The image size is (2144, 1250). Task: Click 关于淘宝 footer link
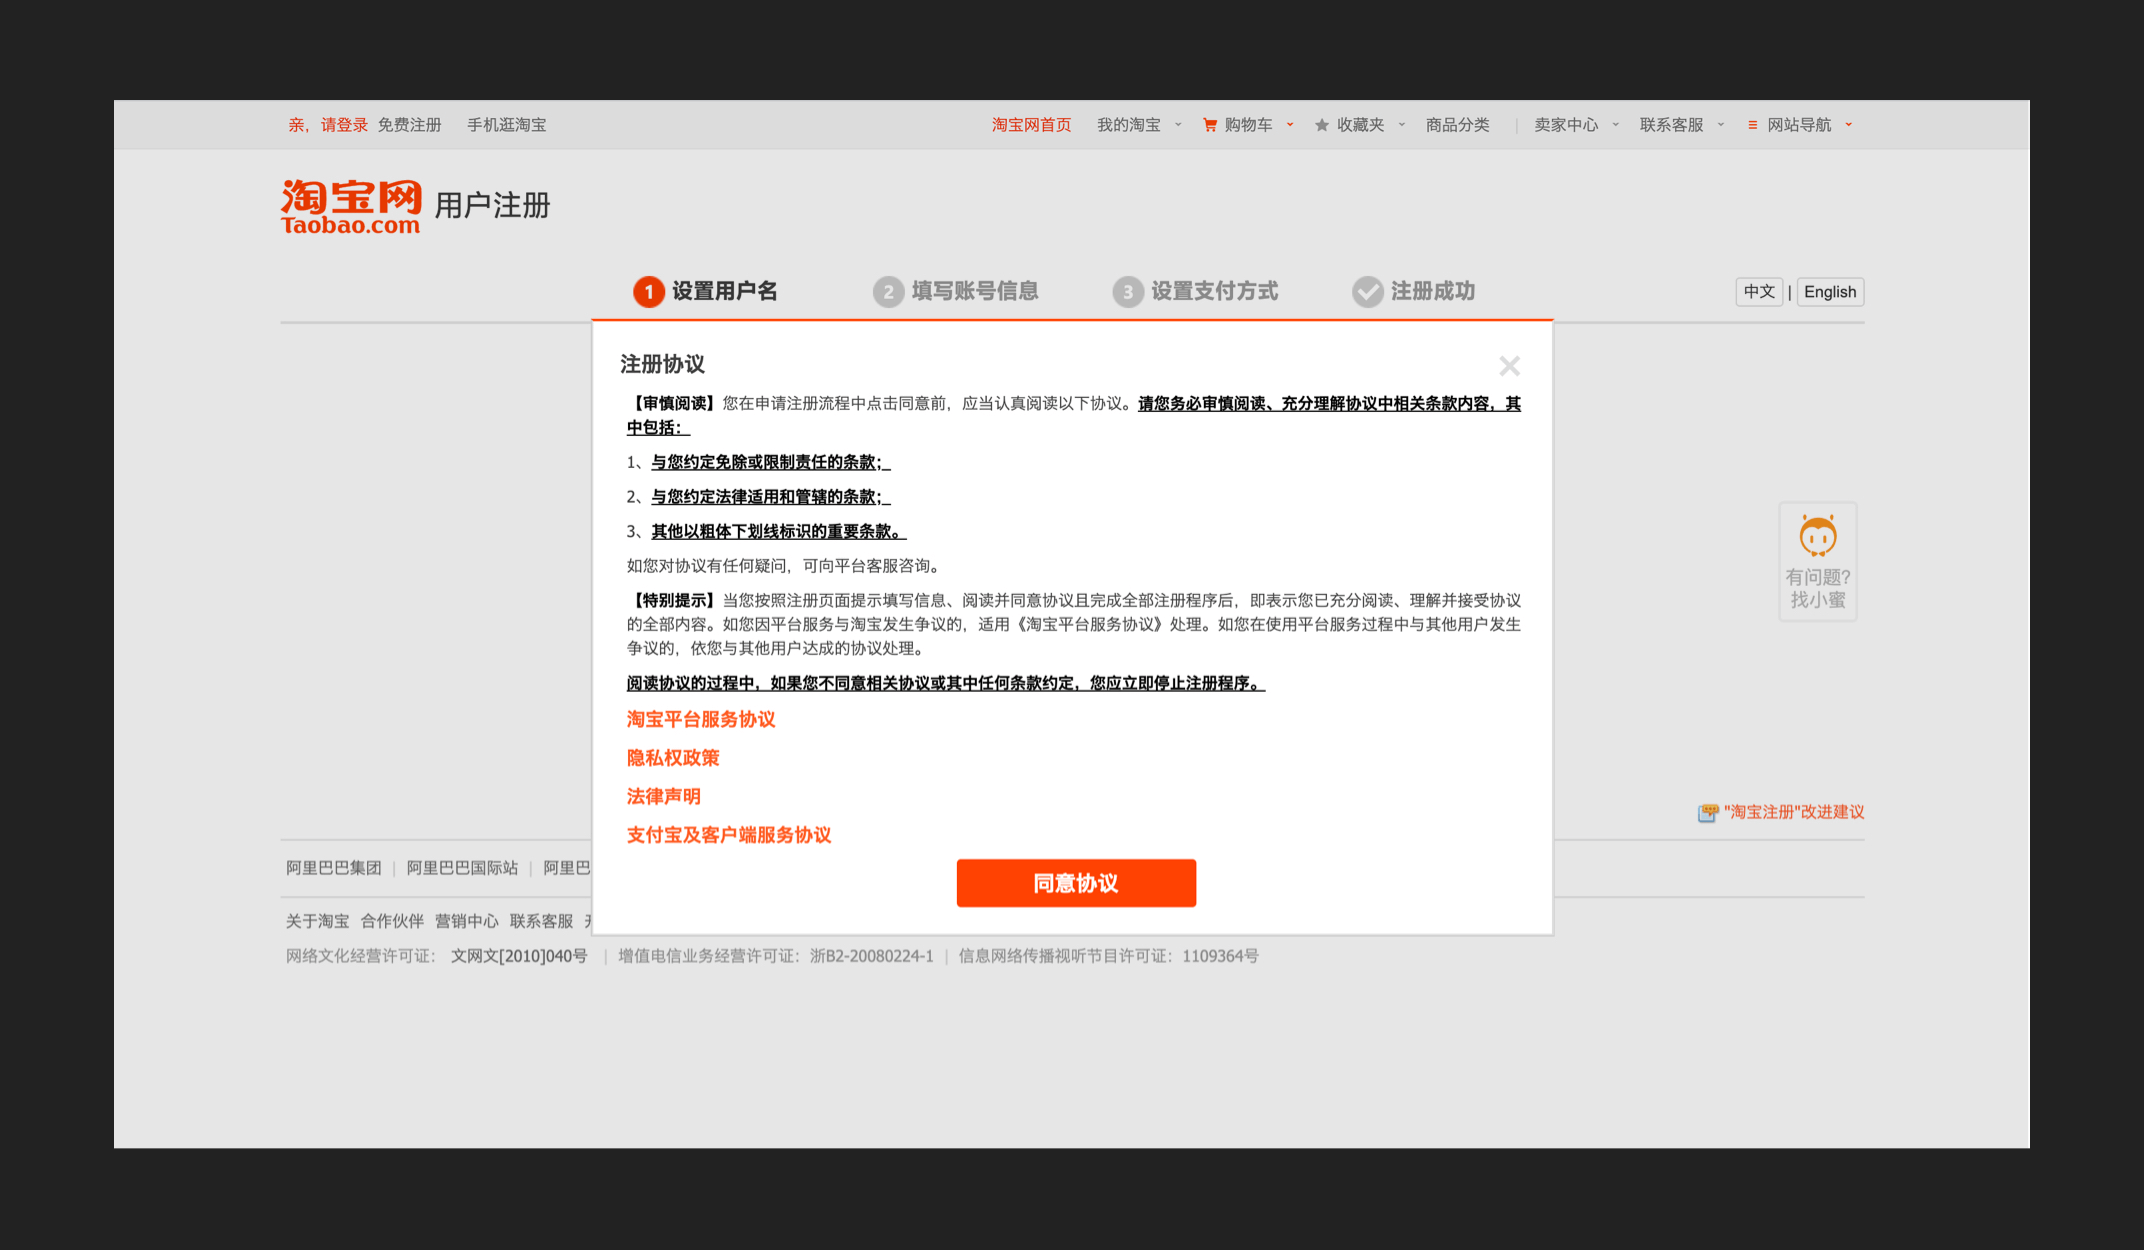[x=318, y=921]
